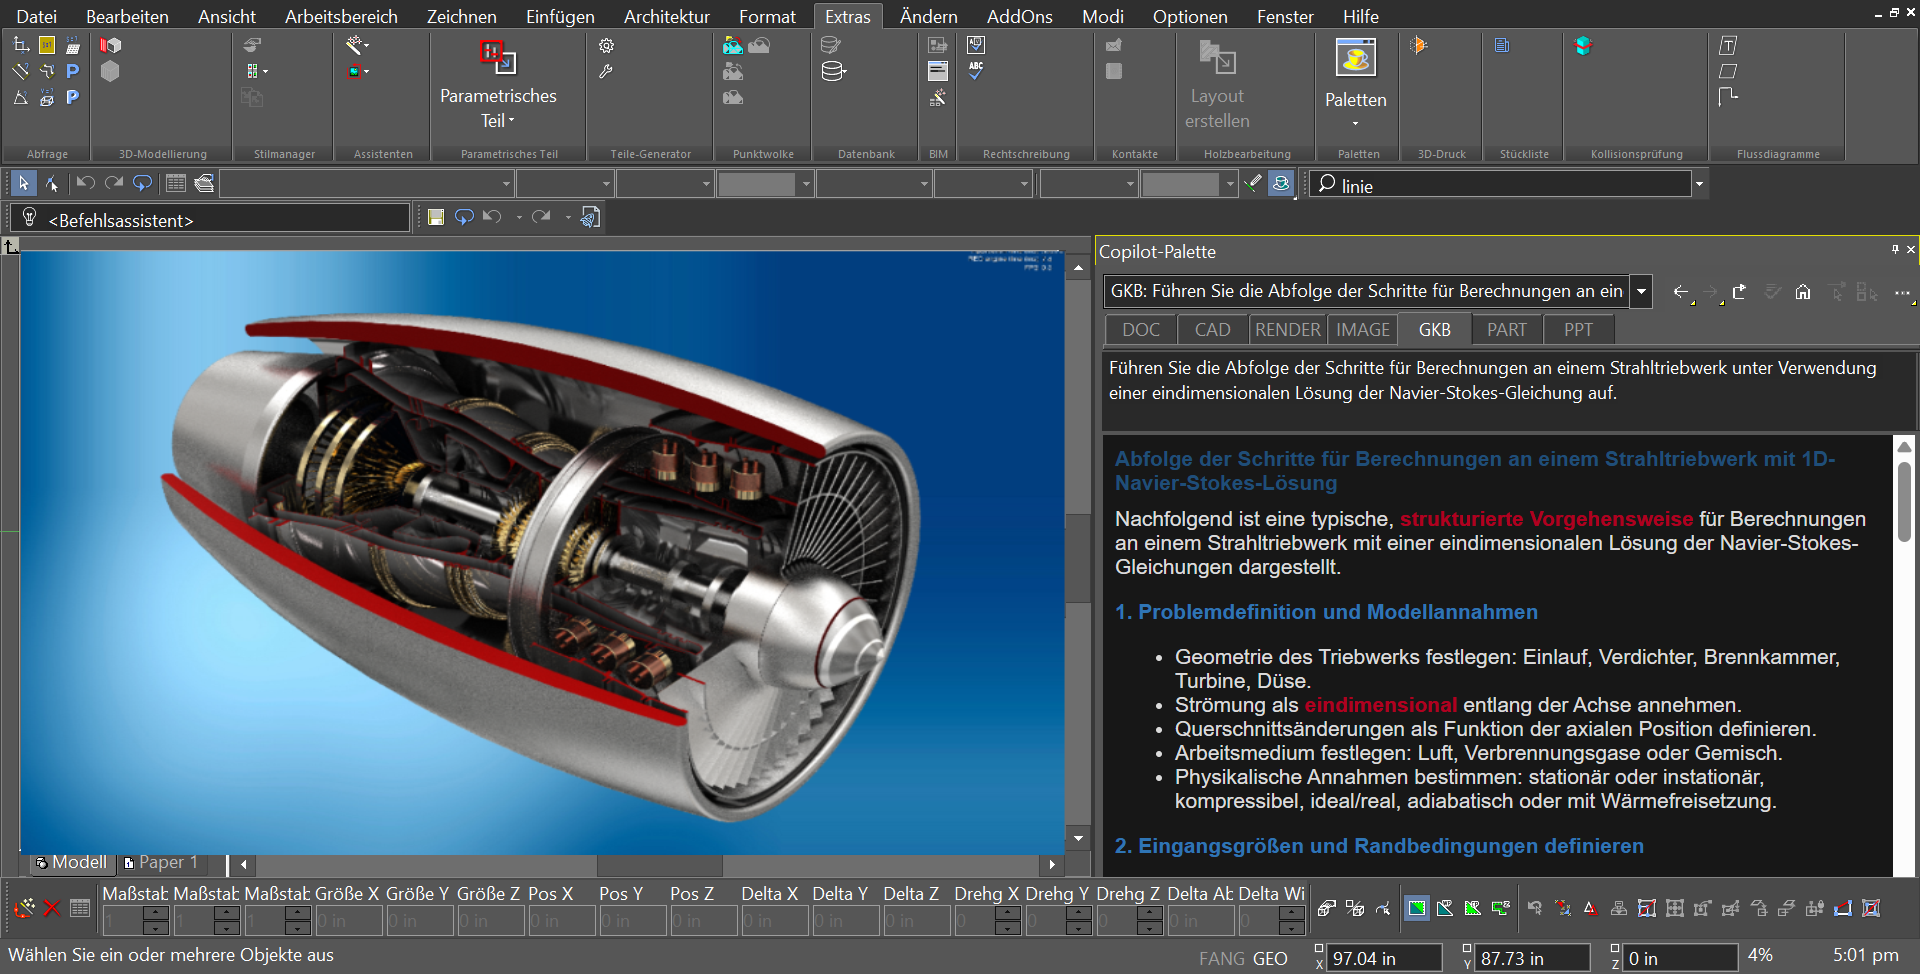Click the Copilot back arrow

pos(1681,292)
